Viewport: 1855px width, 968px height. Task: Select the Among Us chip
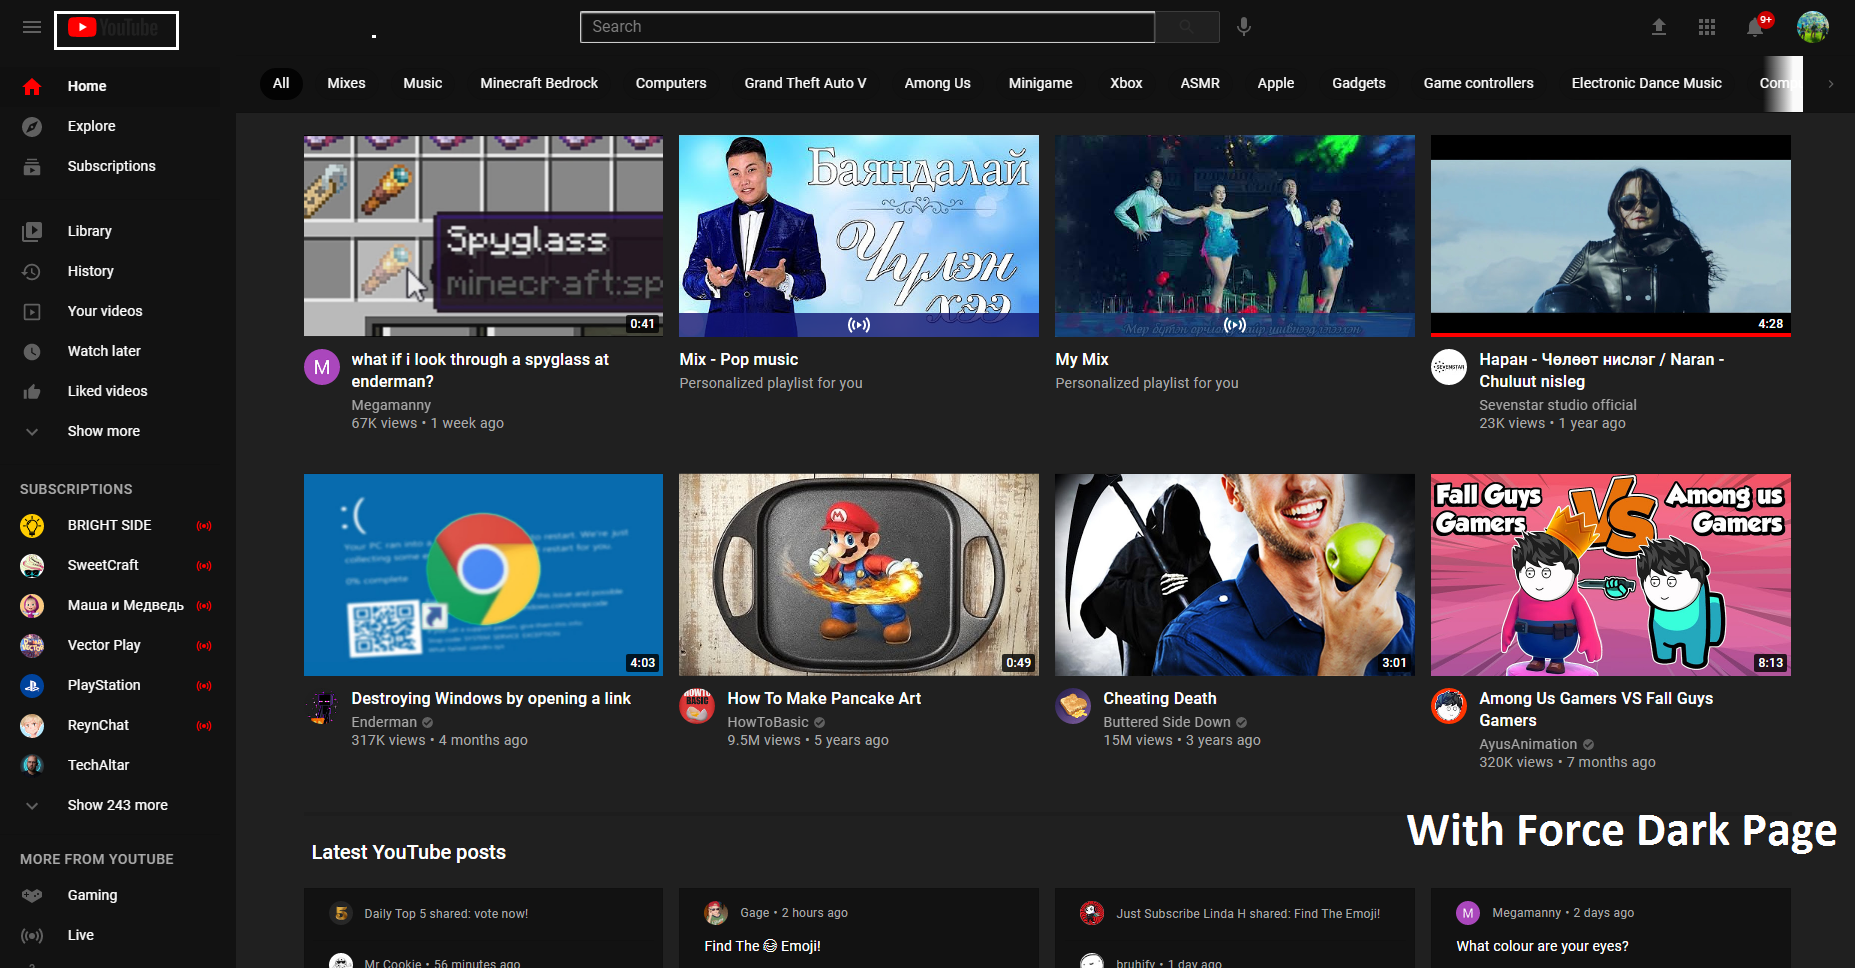click(x=937, y=83)
